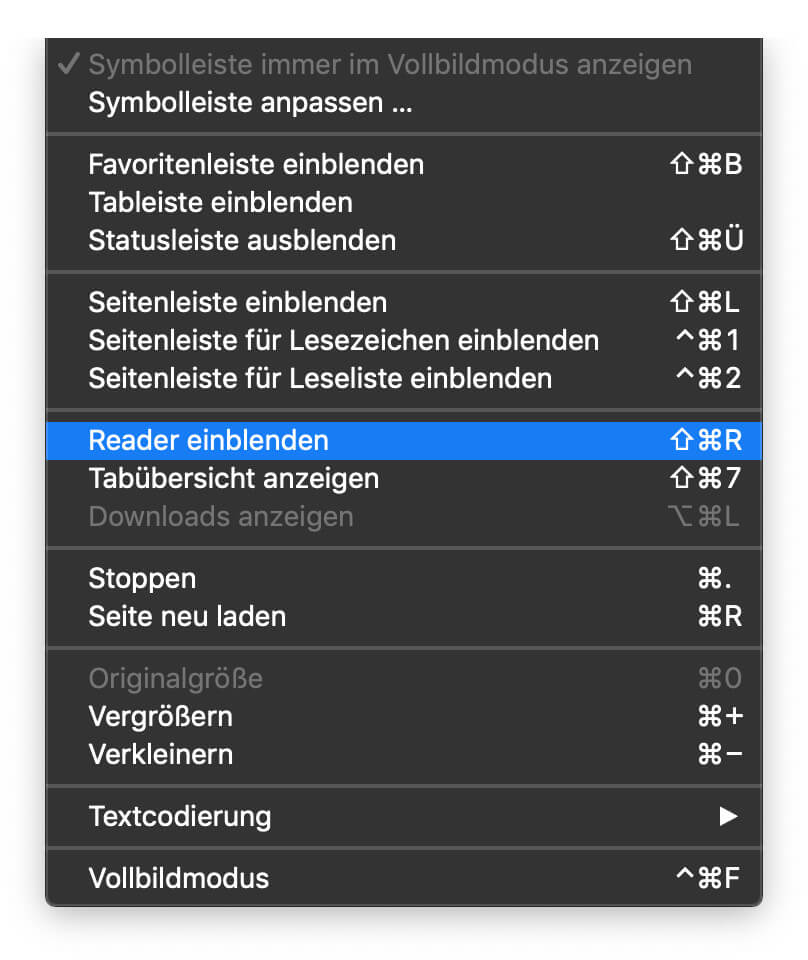Zoom out using 'Verkleinern'

click(161, 754)
